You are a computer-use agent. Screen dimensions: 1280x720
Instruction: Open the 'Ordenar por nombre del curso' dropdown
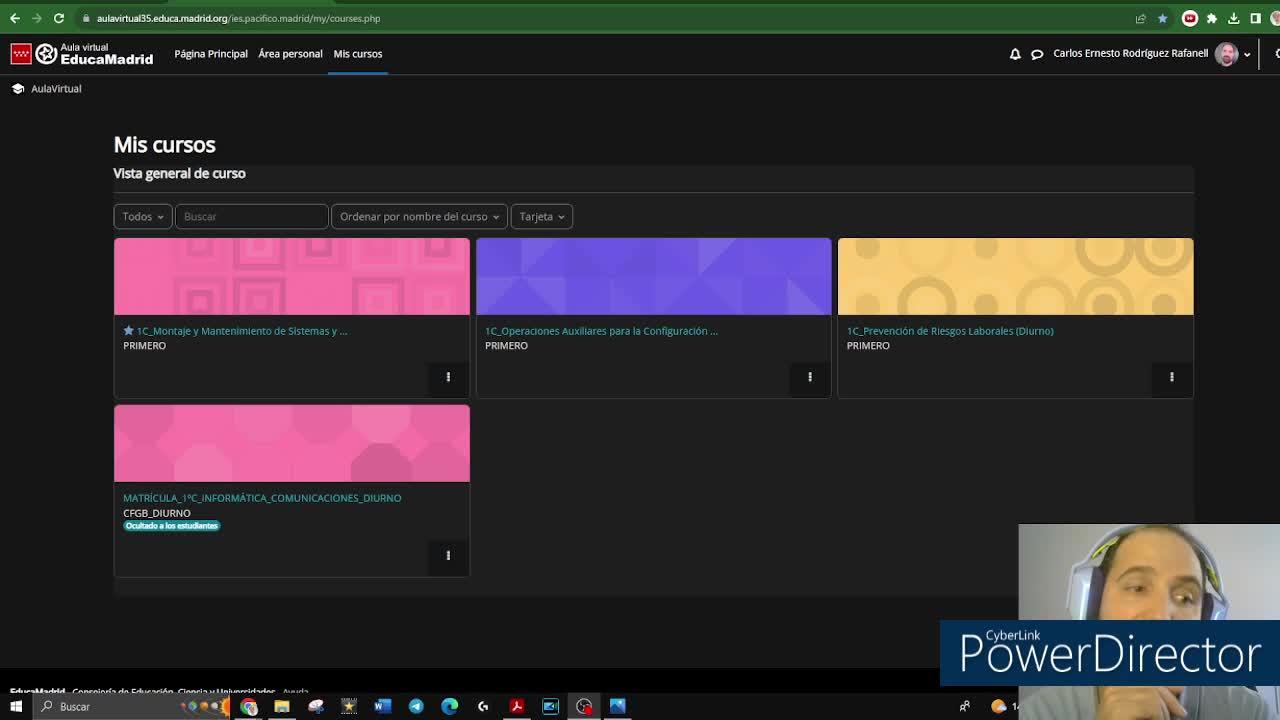[419, 216]
